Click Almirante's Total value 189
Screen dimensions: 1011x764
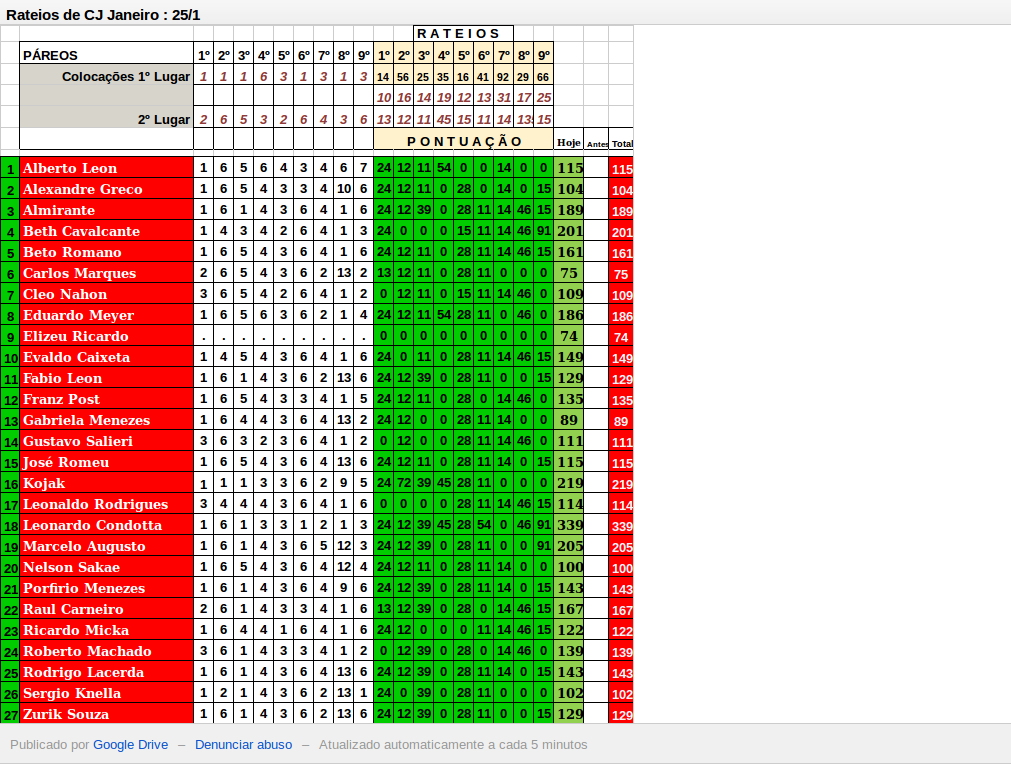[x=622, y=211]
